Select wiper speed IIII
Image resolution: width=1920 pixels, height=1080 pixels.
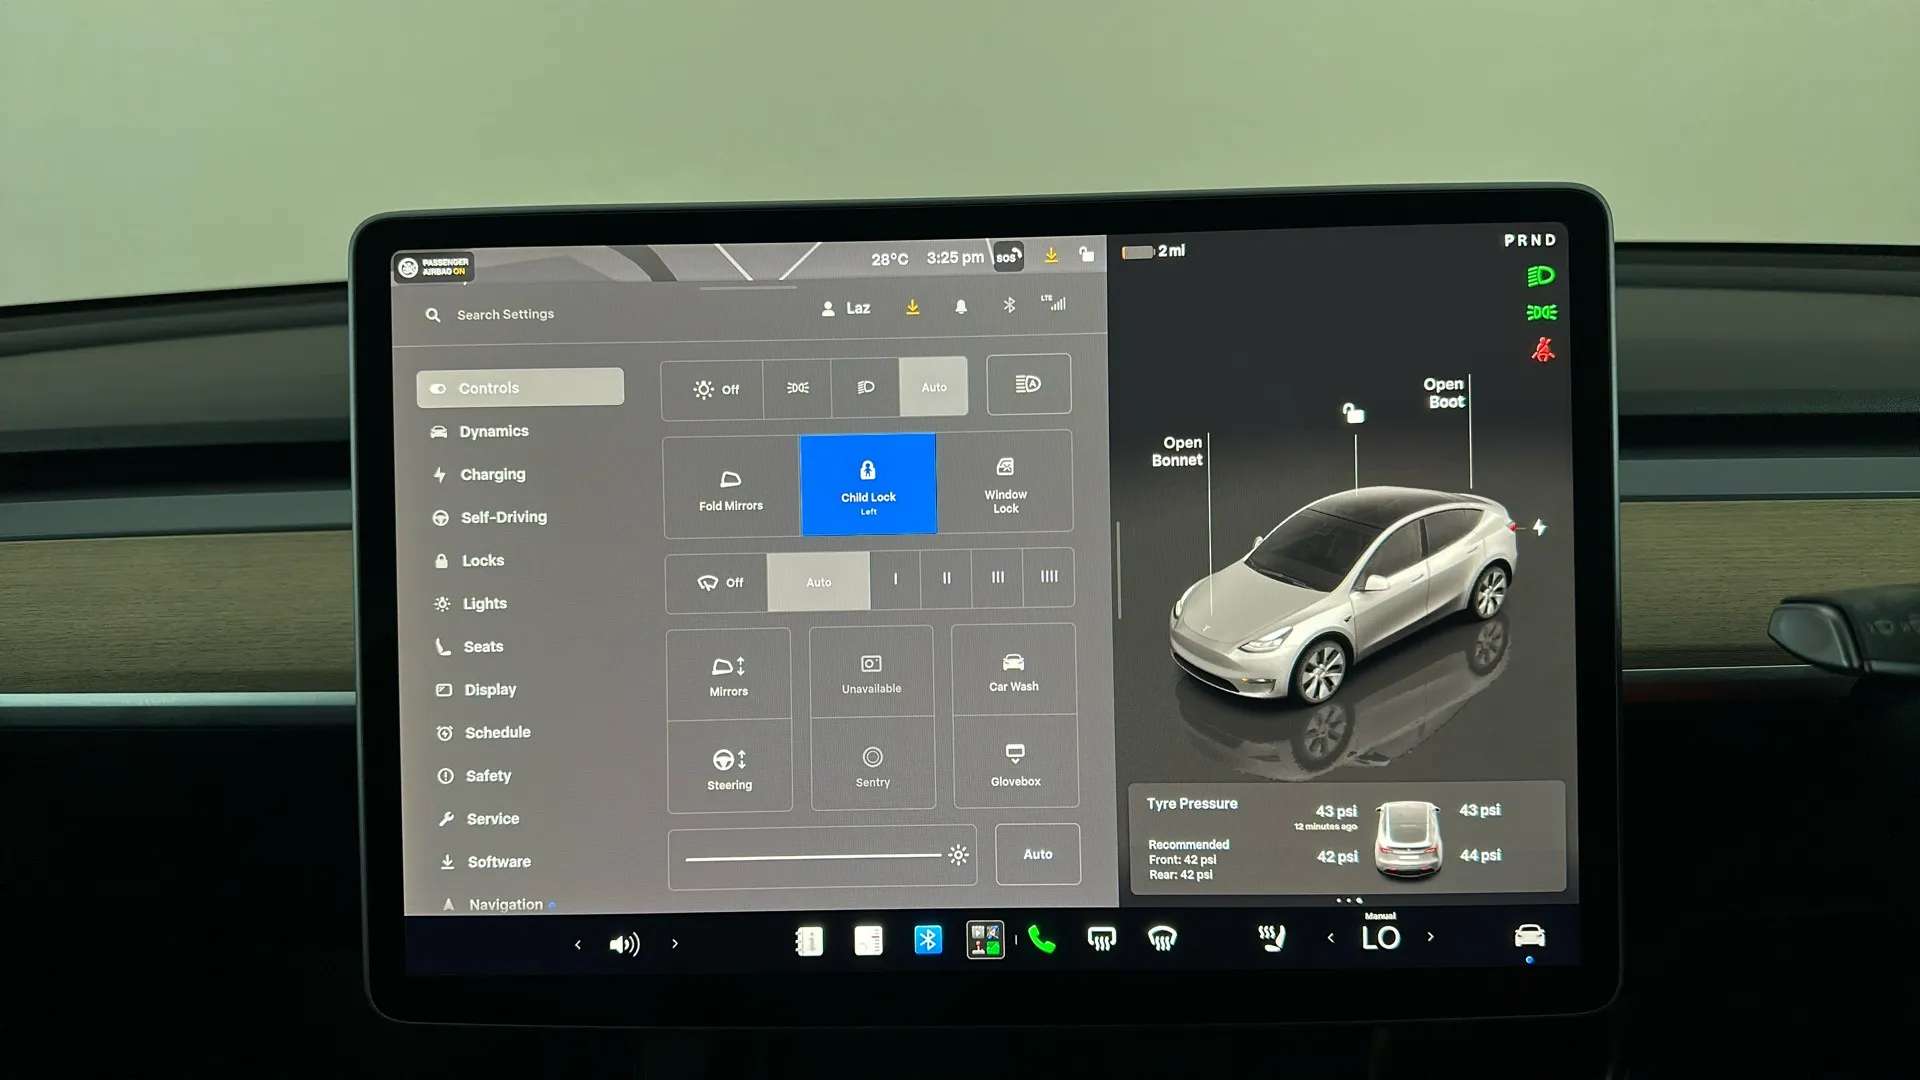click(1049, 576)
